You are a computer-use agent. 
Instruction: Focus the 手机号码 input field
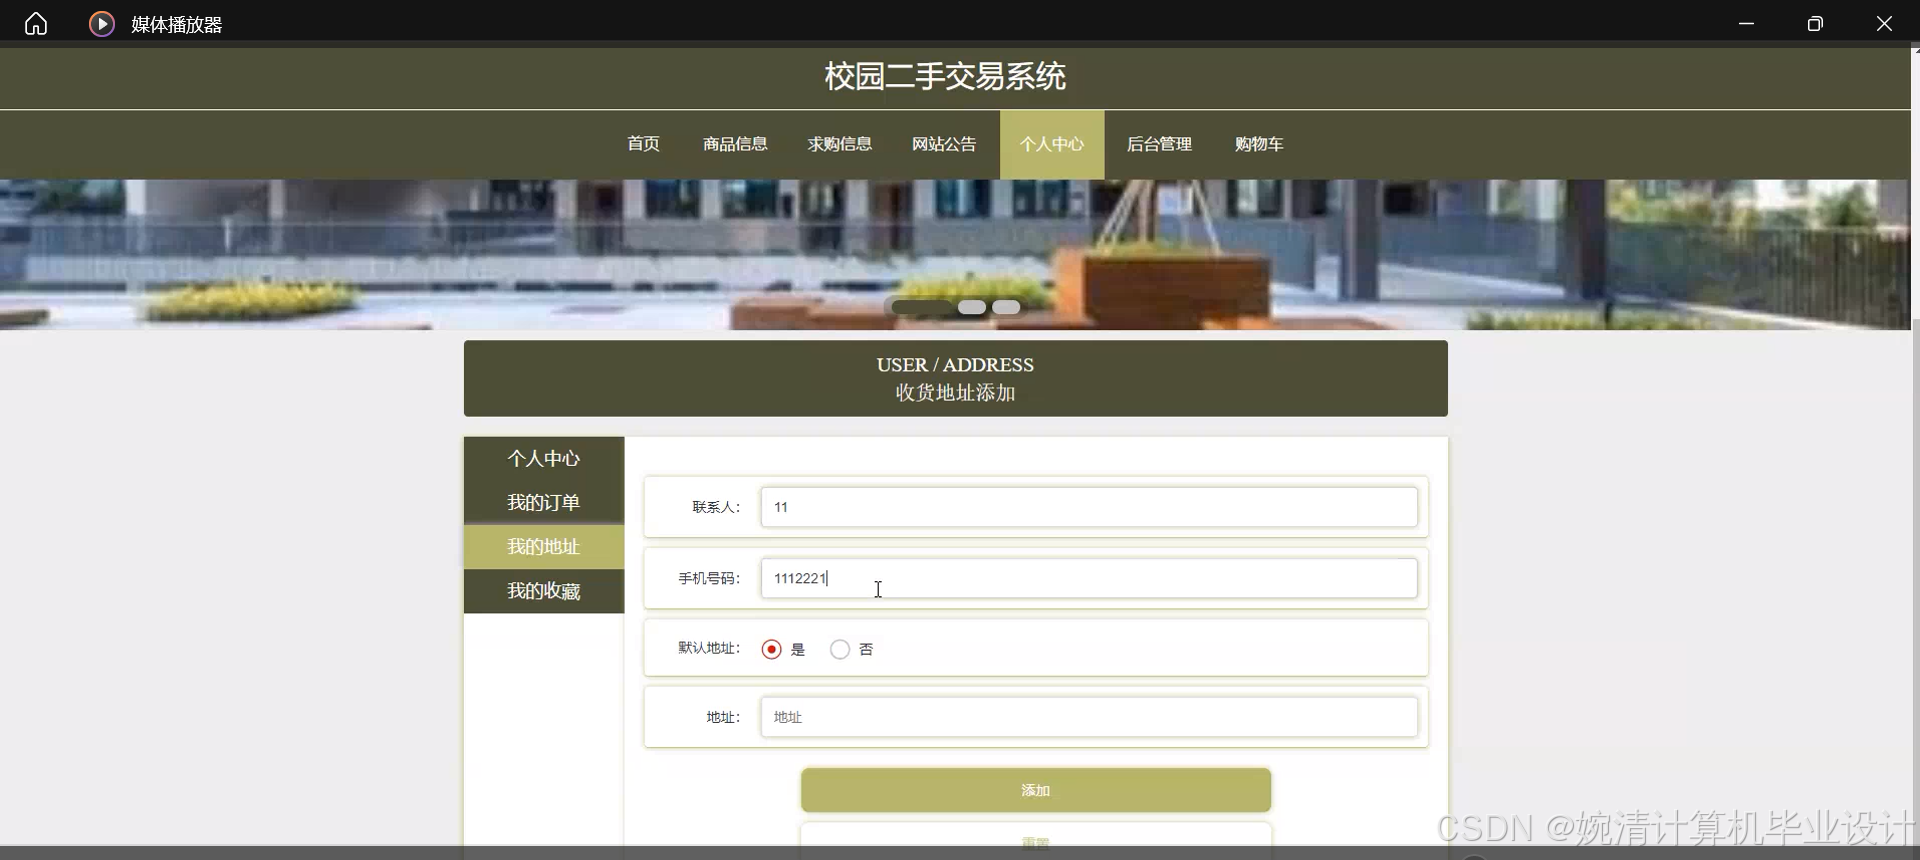tap(1089, 578)
